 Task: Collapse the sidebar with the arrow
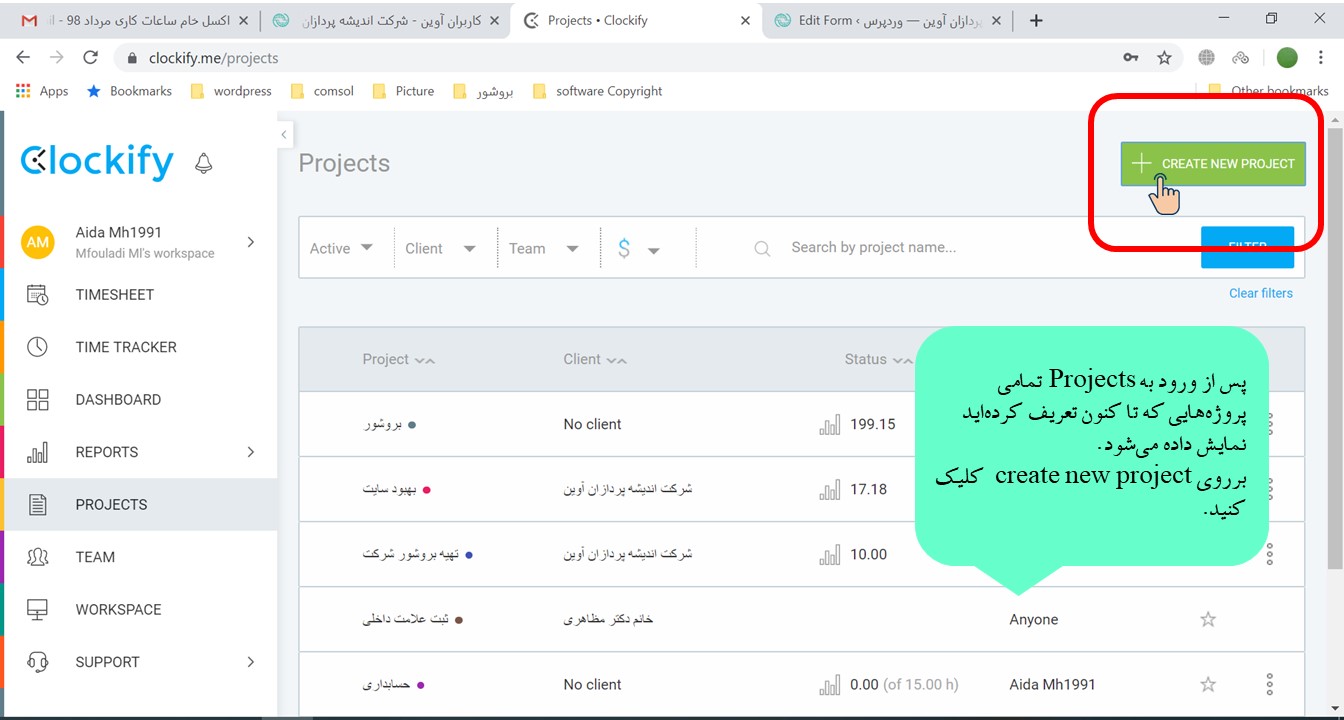pos(284,134)
